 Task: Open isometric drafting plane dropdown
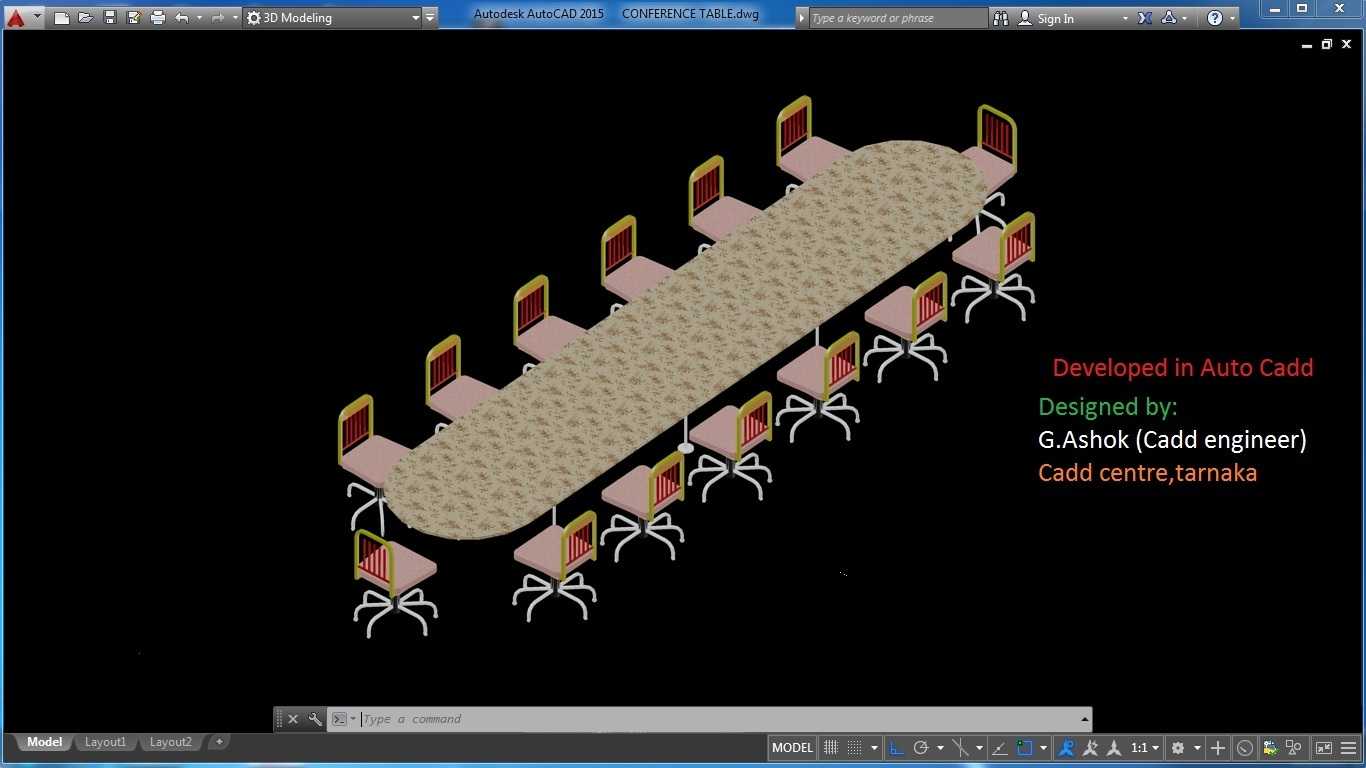[979, 748]
